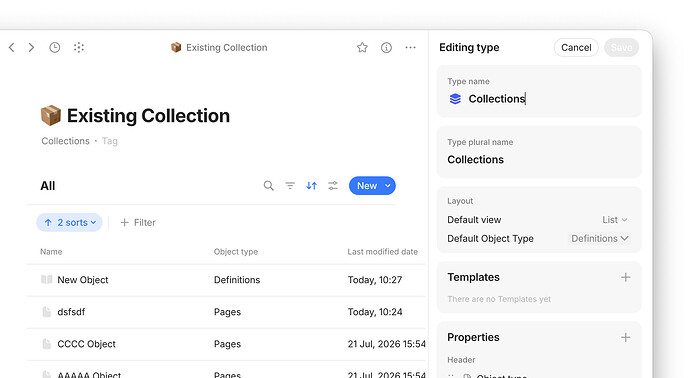This screenshot has width=690, height=378.
Task: Open the graph view dots icon
Action: coord(79,48)
